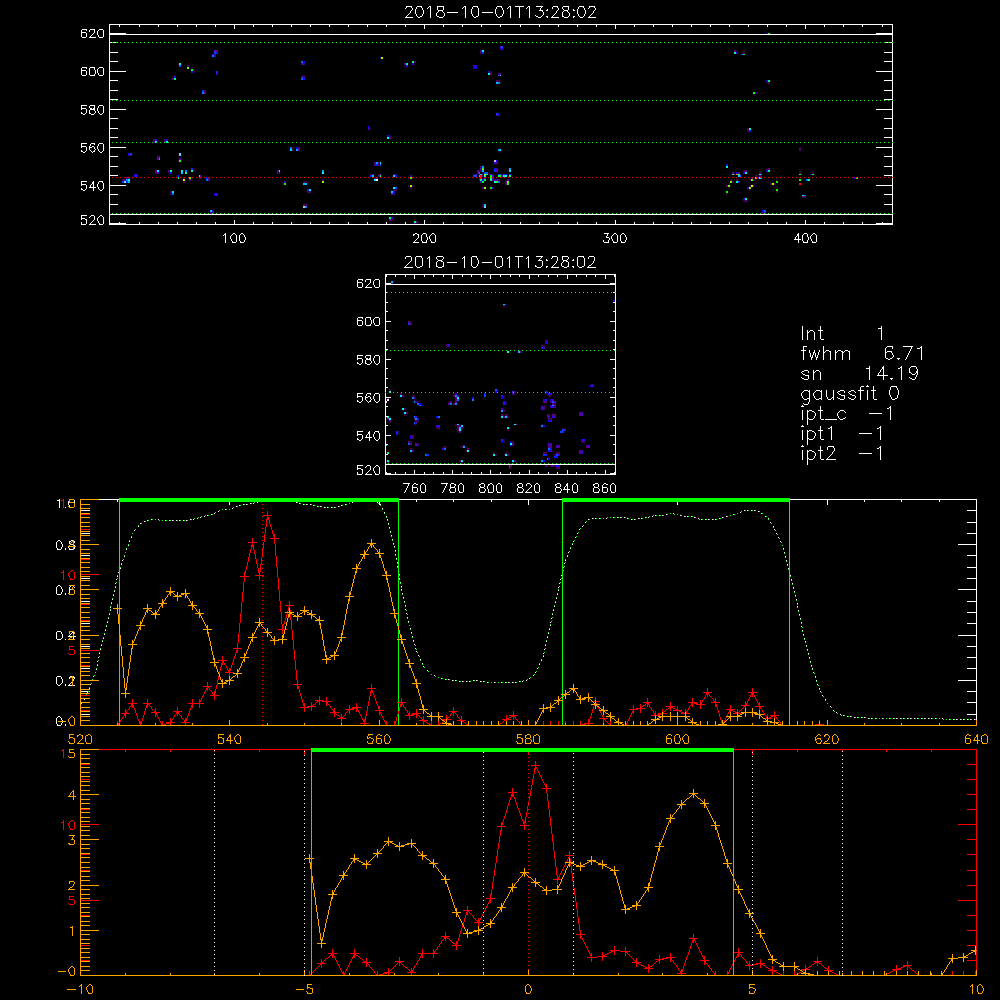1000x1000 pixels.
Task: Click the 'ipt1 -1' readout
Action: (842, 434)
